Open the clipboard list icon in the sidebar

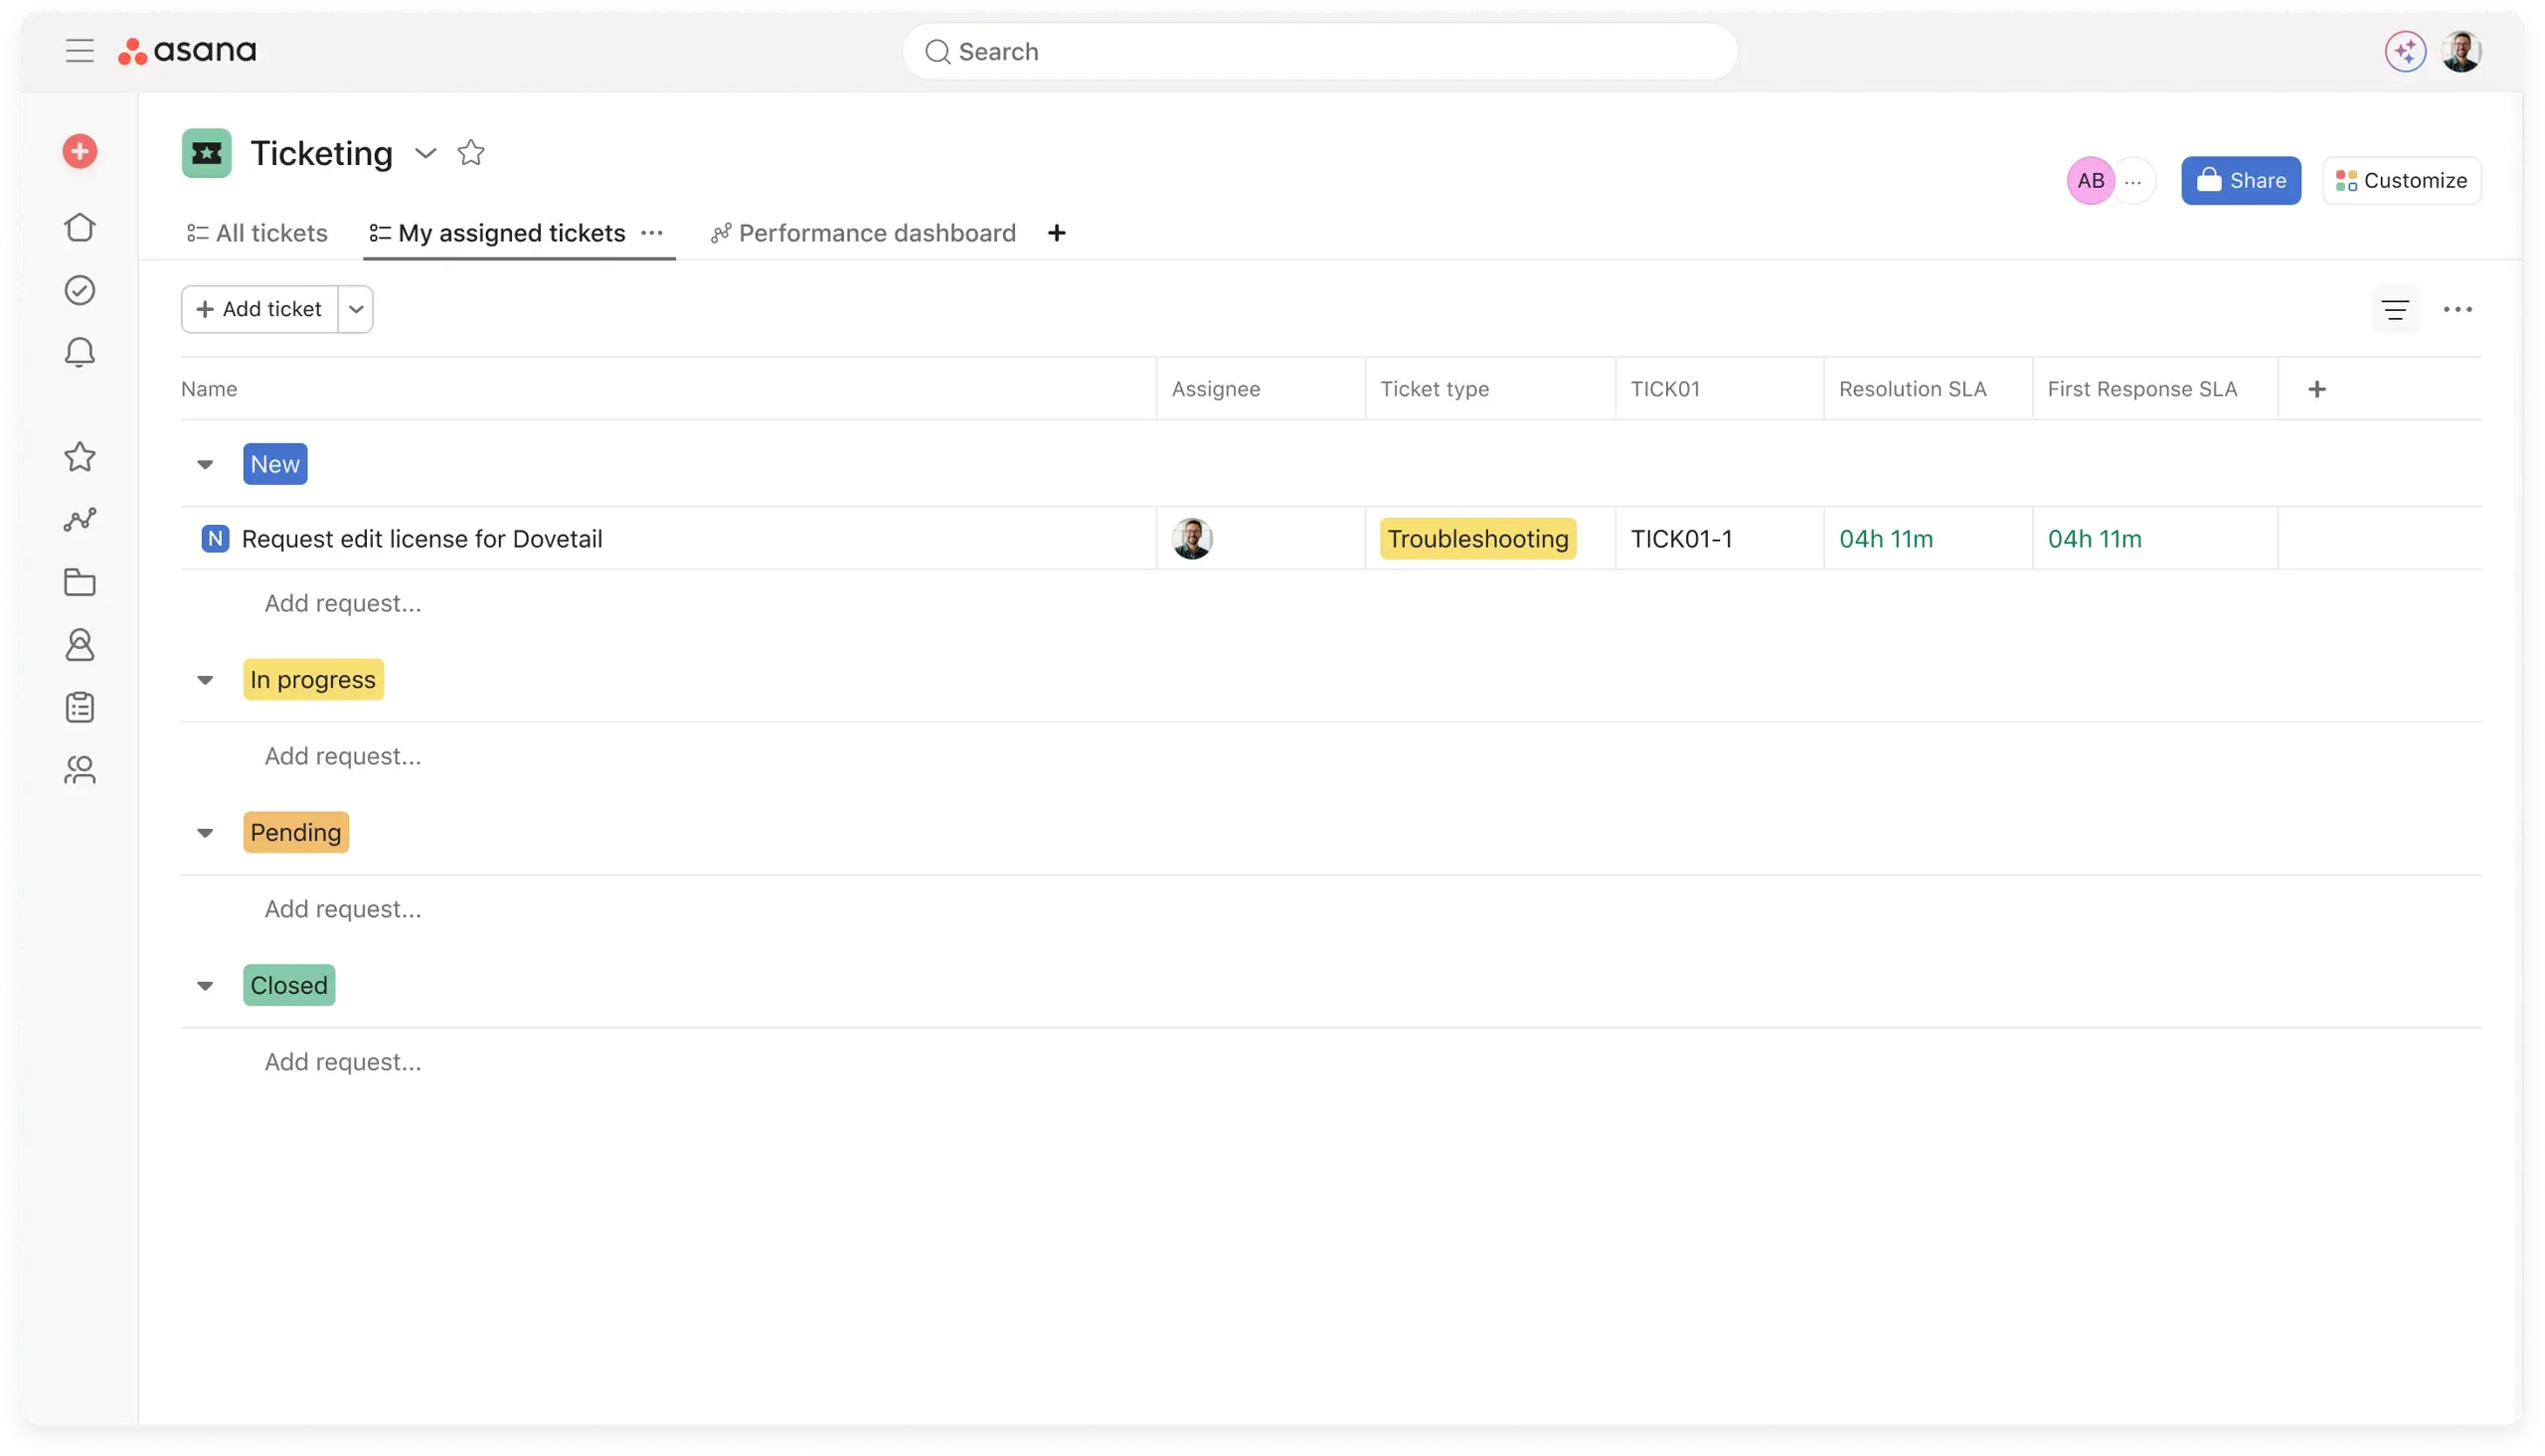pos(80,707)
